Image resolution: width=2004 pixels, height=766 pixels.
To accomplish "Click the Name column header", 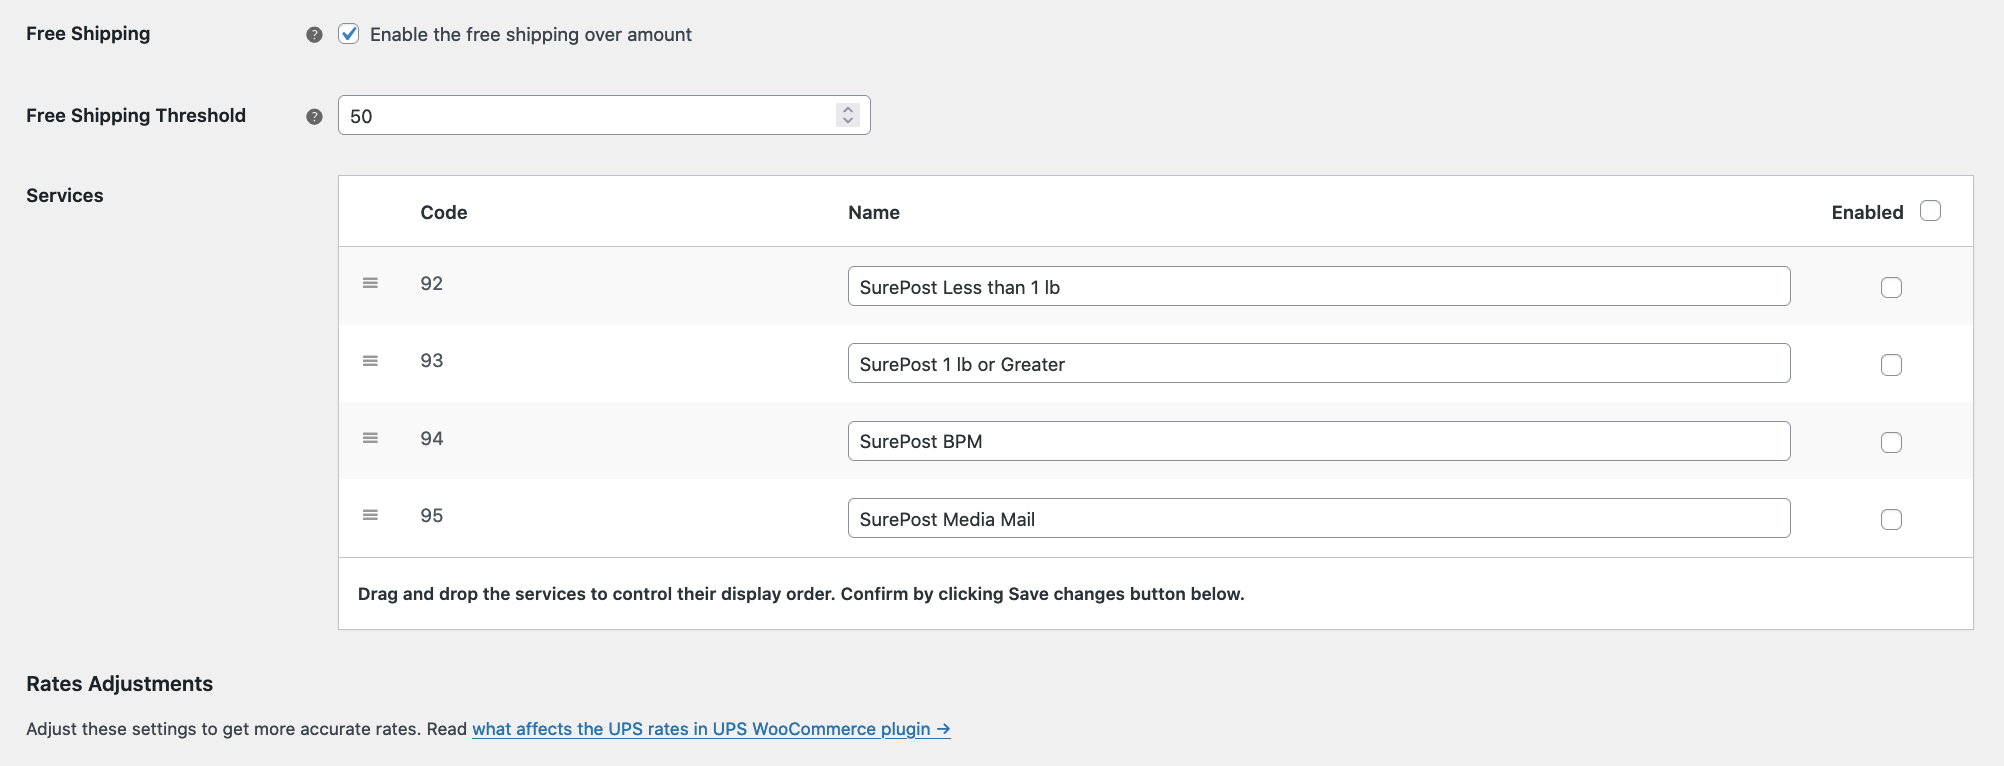I will 874,212.
